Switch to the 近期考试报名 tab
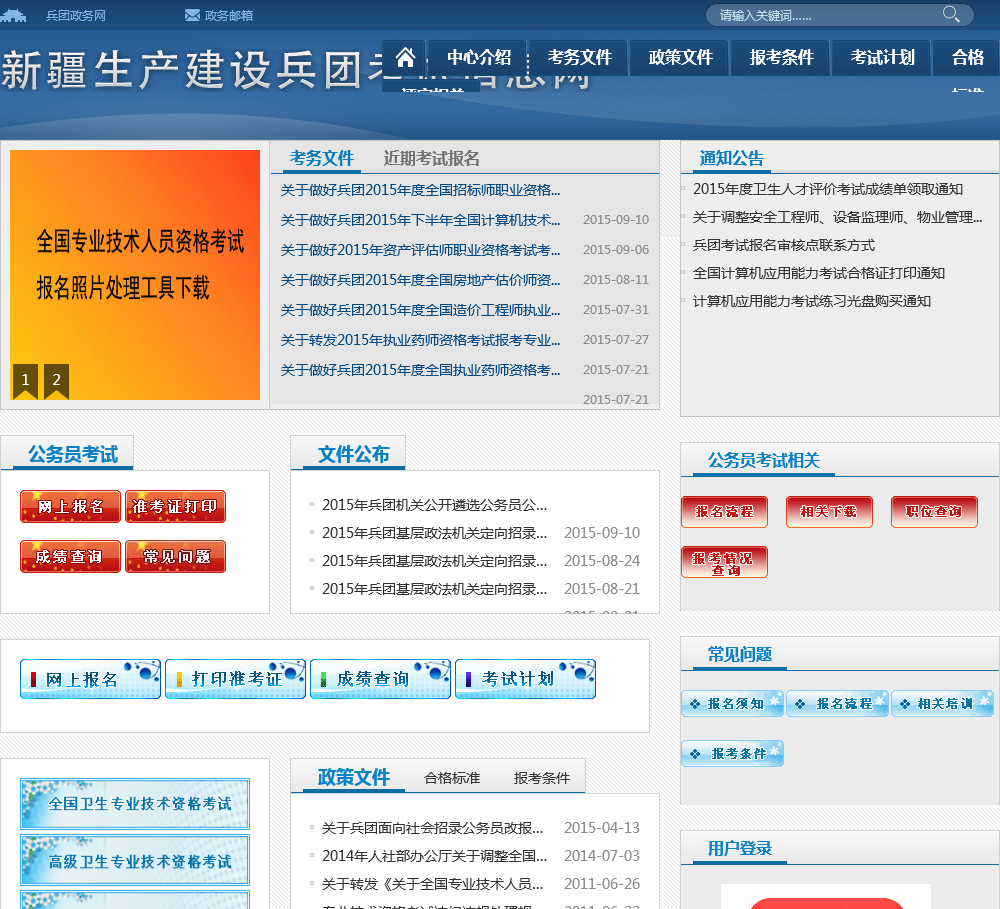 pos(432,158)
